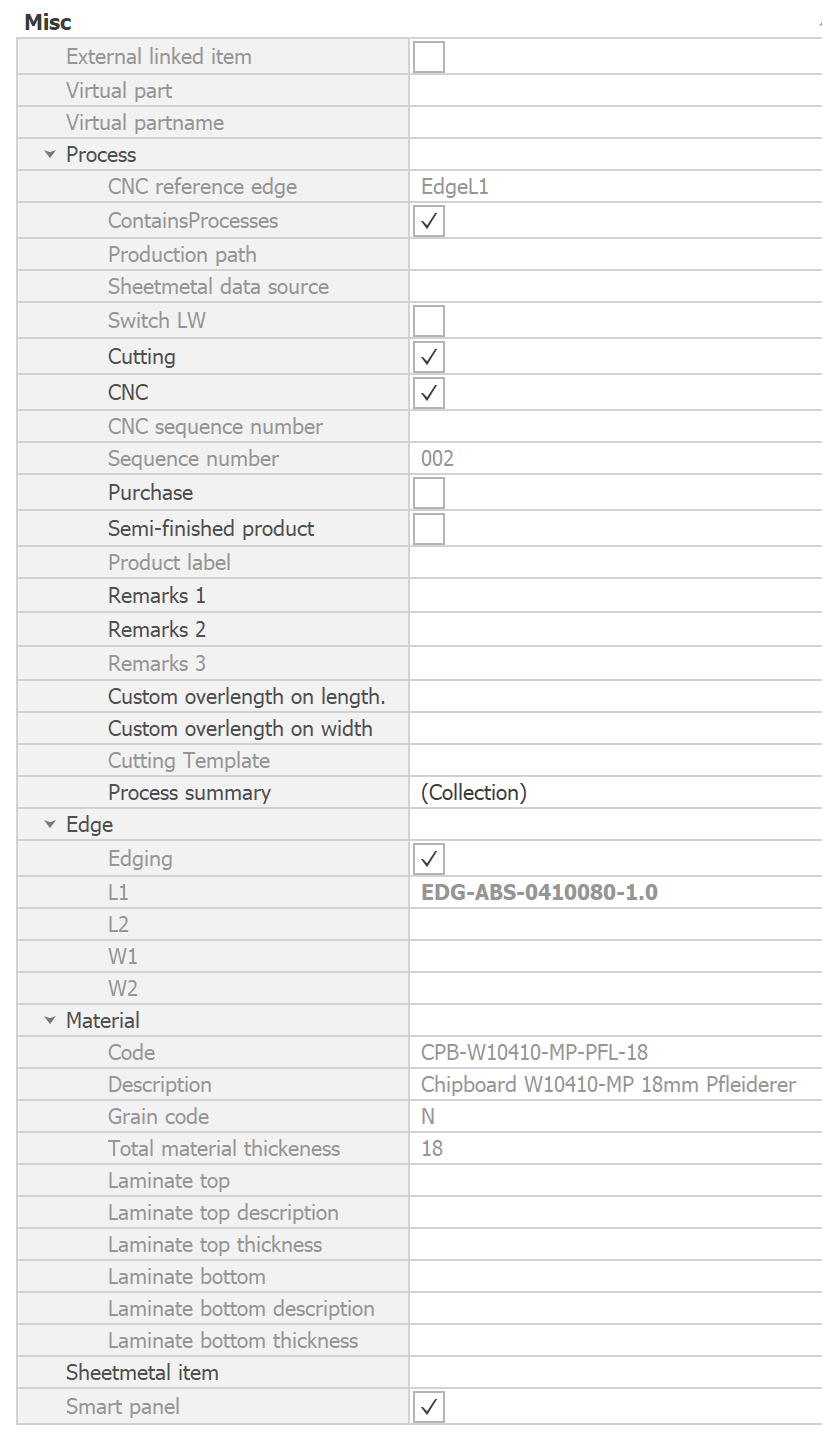Collapse the Material section arrow
The height and width of the screenshot is (1441, 840).
[x=50, y=1021]
